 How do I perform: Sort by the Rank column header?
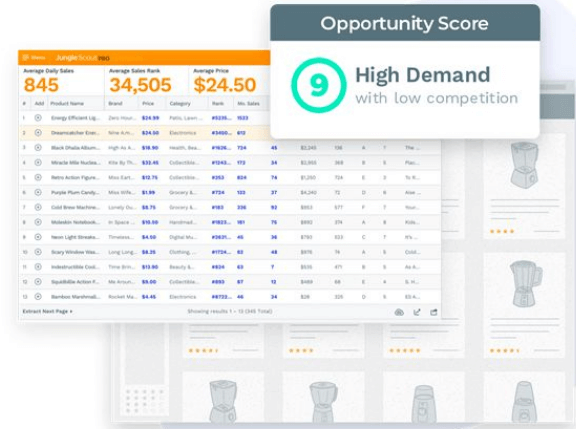pyautogui.click(x=218, y=104)
